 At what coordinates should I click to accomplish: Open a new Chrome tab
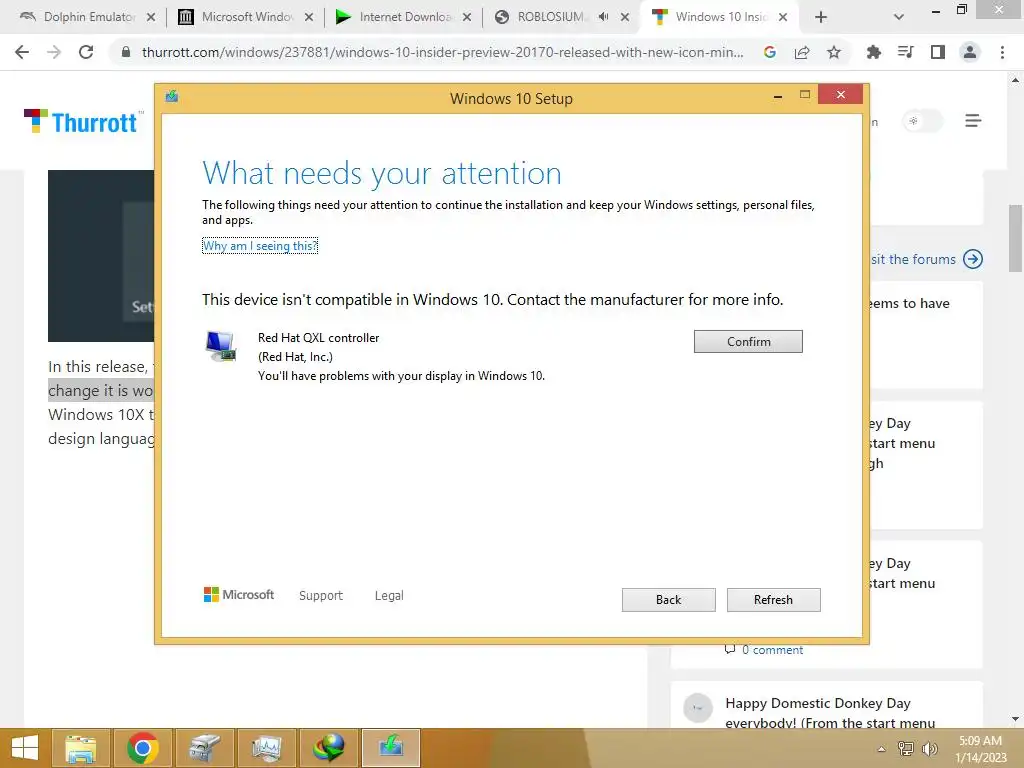[x=821, y=17]
